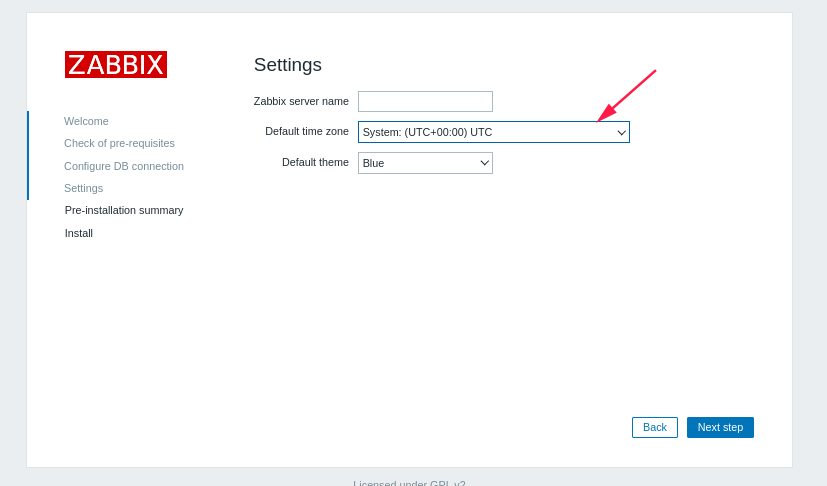Select Configure DB connection step
The image size is (827, 486).
pyautogui.click(x=124, y=166)
